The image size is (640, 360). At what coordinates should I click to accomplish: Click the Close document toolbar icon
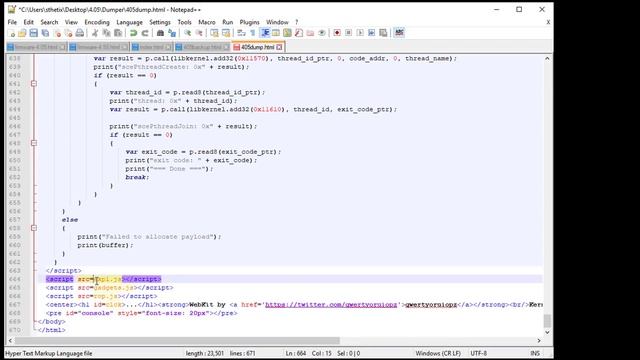click(57, 33)
